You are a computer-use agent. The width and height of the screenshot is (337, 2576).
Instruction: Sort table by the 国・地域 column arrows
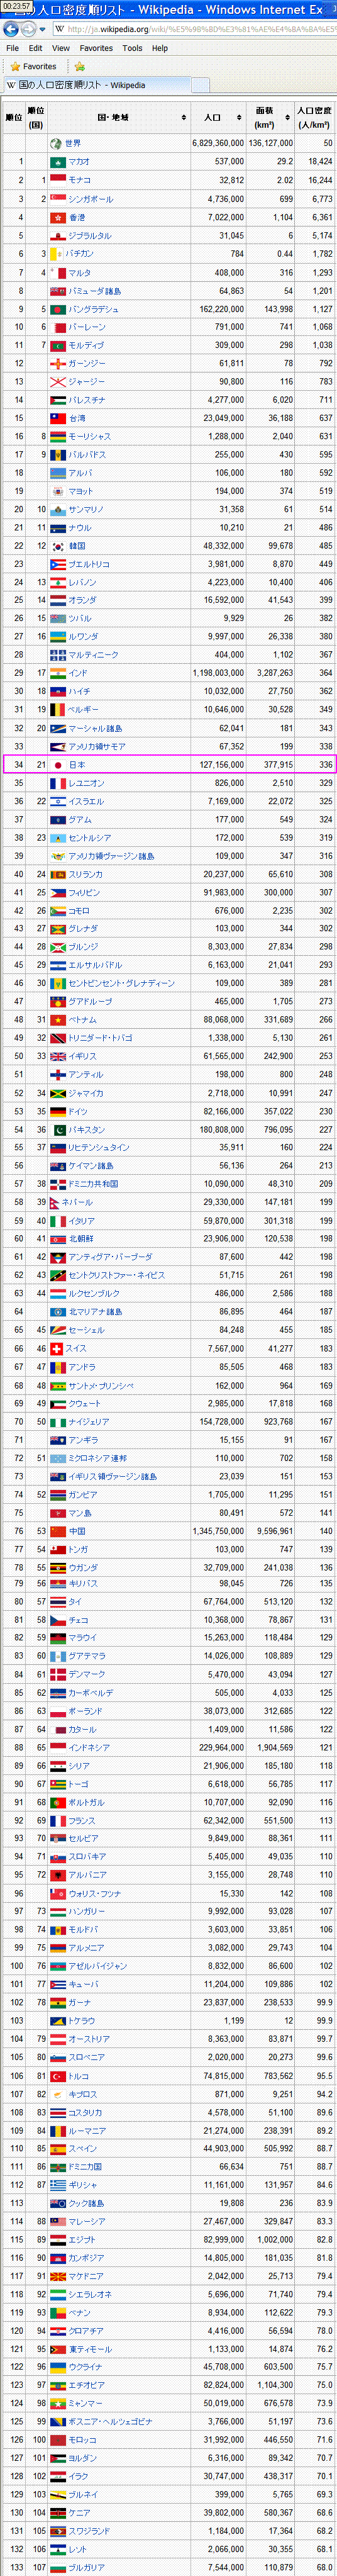(184, 118)
